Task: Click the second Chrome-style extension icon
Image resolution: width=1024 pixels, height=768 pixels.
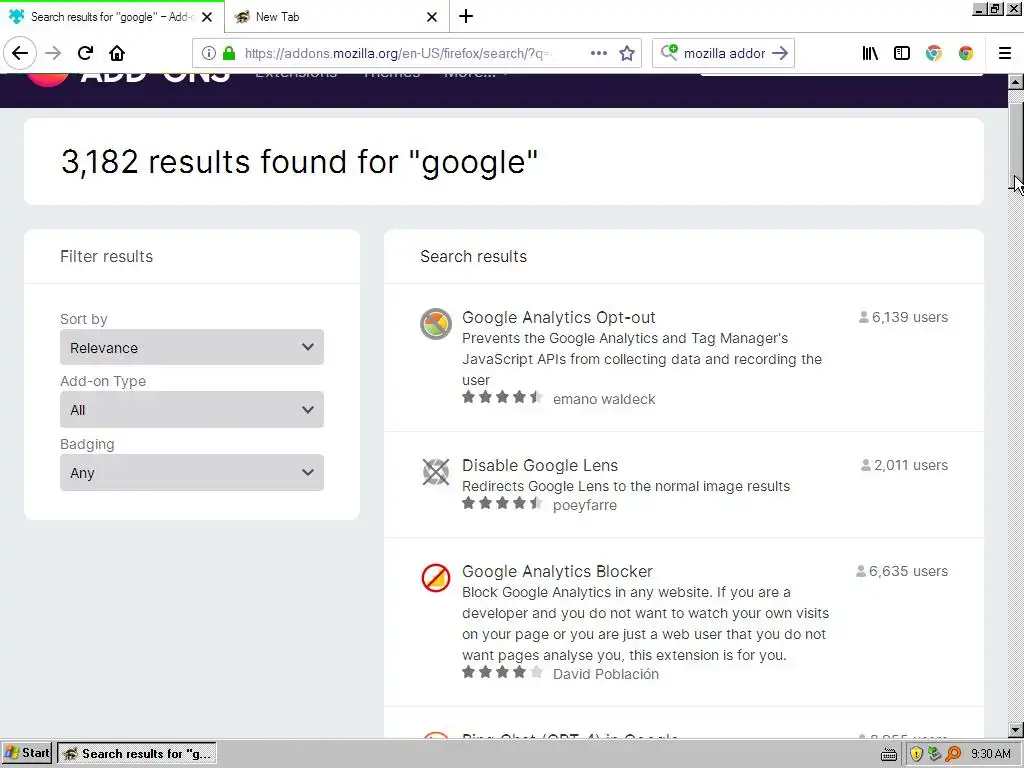Action: click(966, 53)
